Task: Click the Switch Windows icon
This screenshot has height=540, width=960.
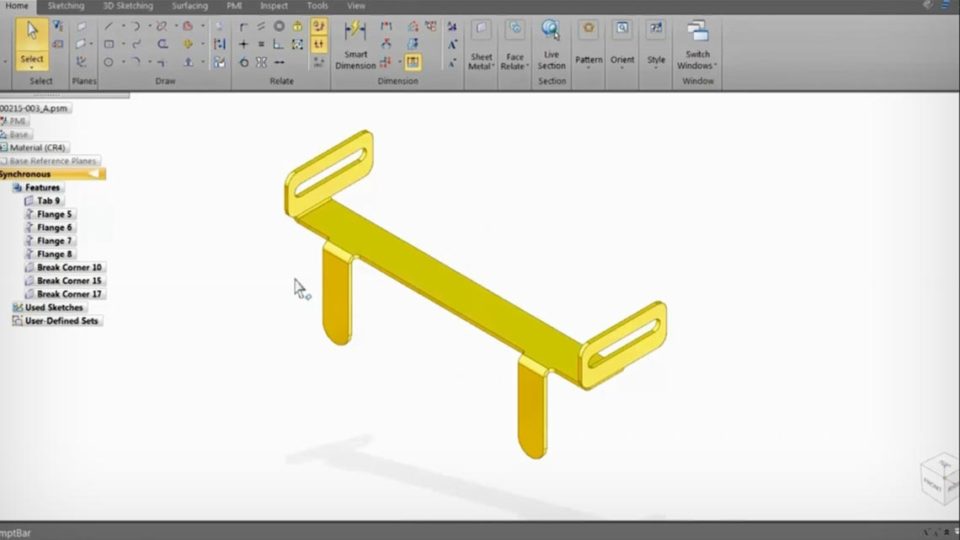Action: click(x=697, y=44)
